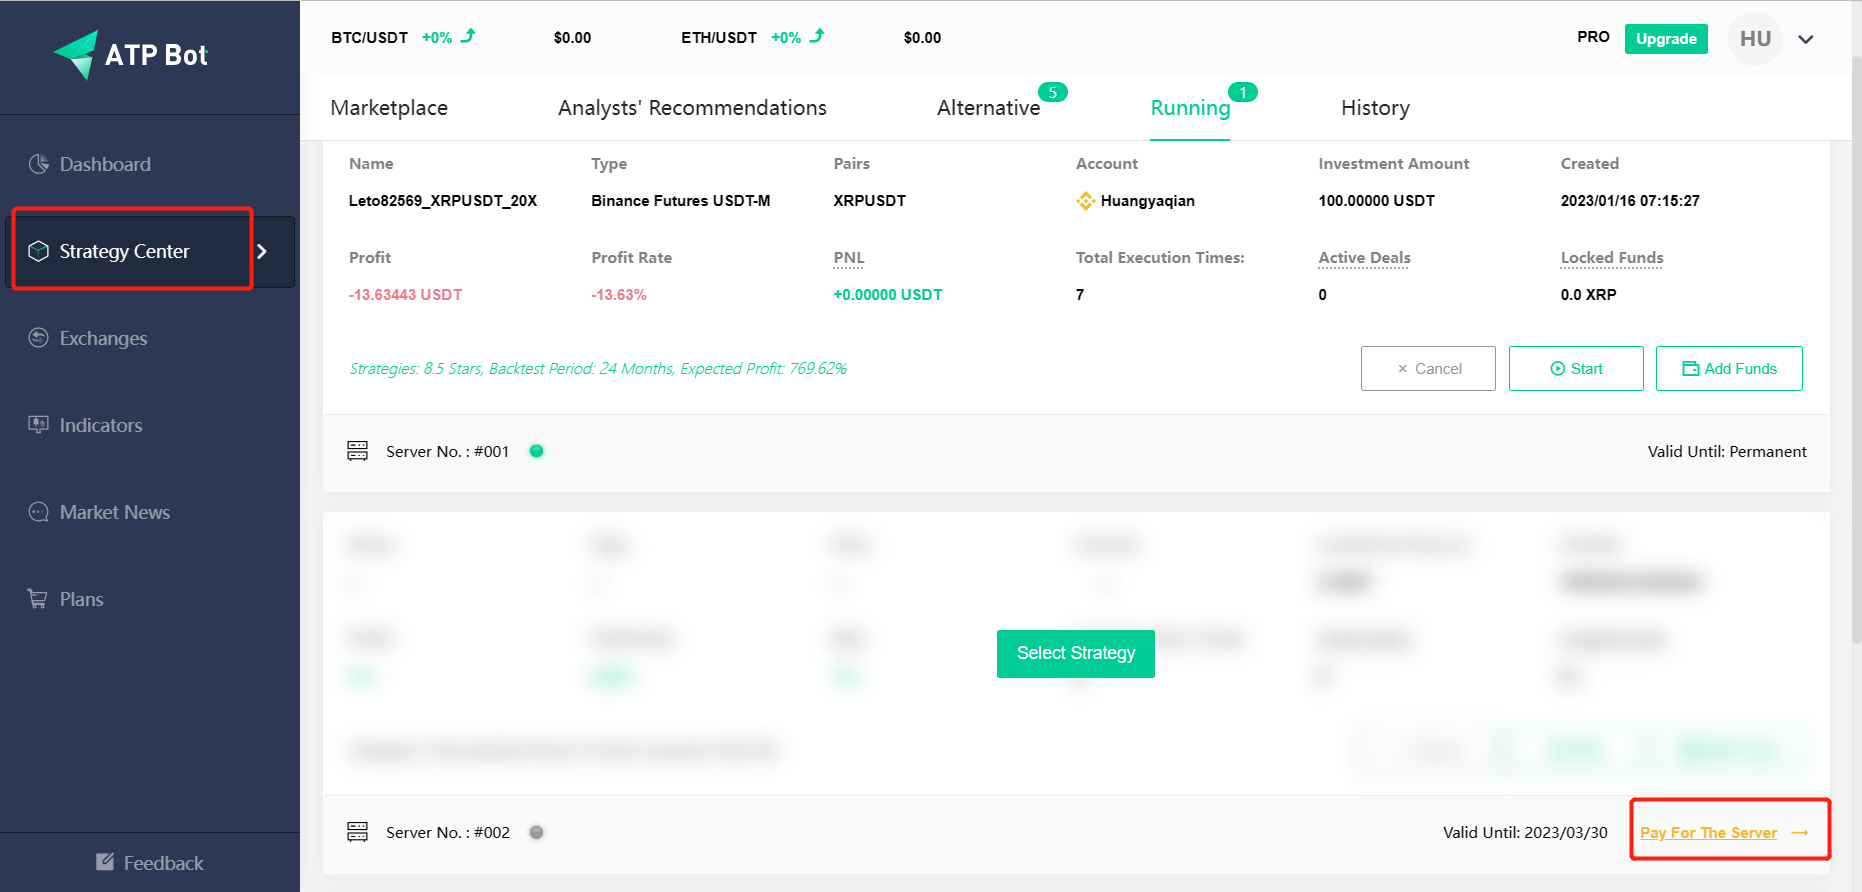Screen dimensions: 1862x892
Task: Click the server icon for Server #002
Action: pos(357,832)
